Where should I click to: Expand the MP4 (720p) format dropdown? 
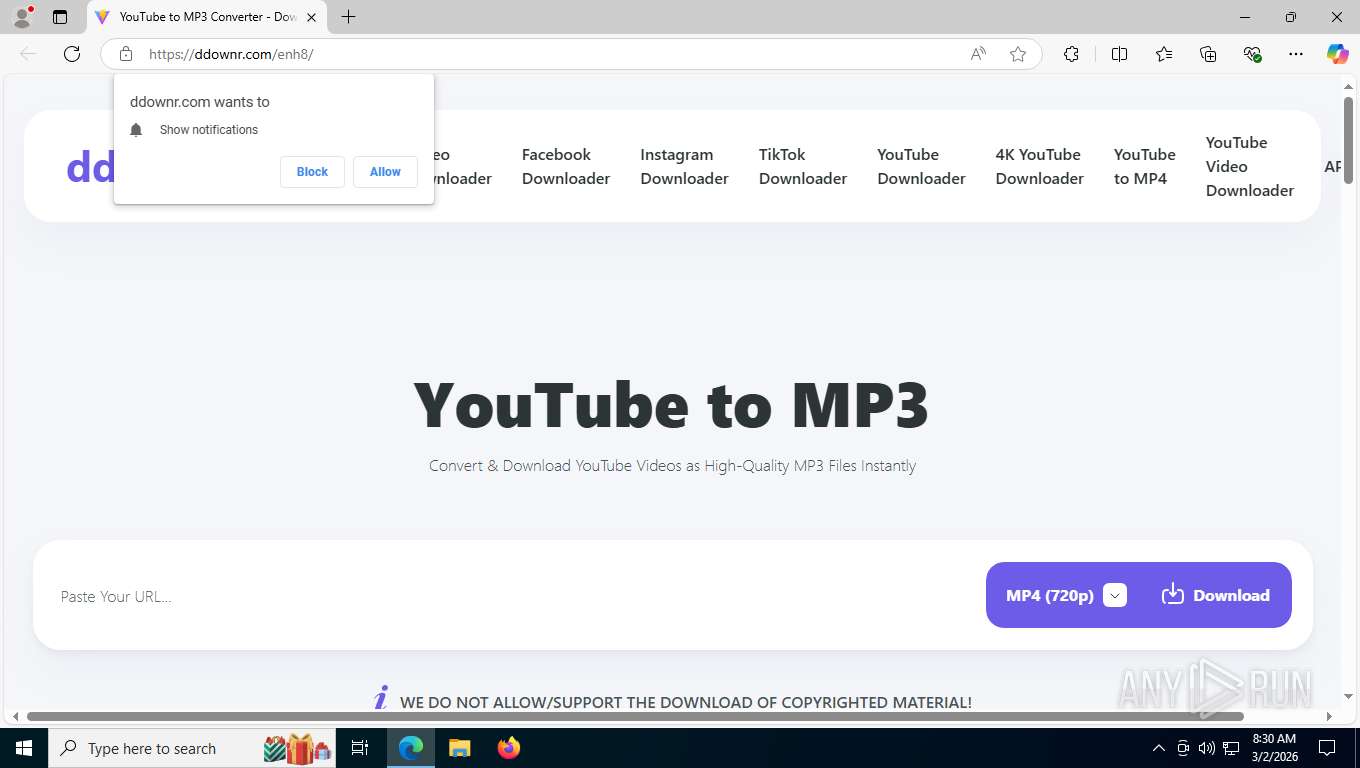click(x=1066, y=595)
